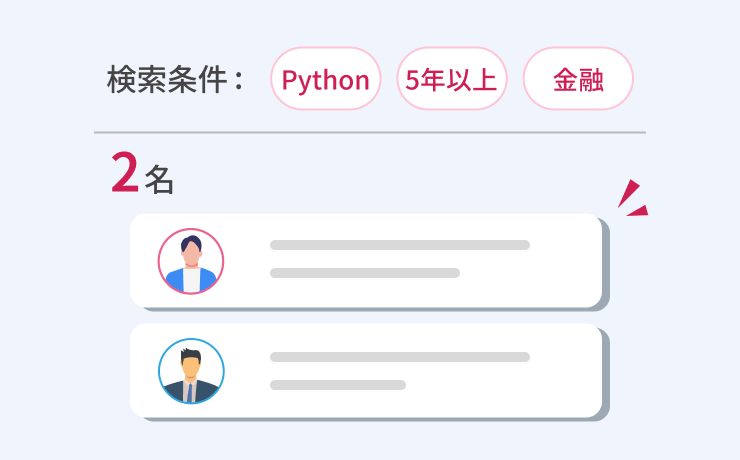The image size is (740, 460).
Task: Click the larger red sparkle mark
Action: pyautogui.click(x=628, y=192)
